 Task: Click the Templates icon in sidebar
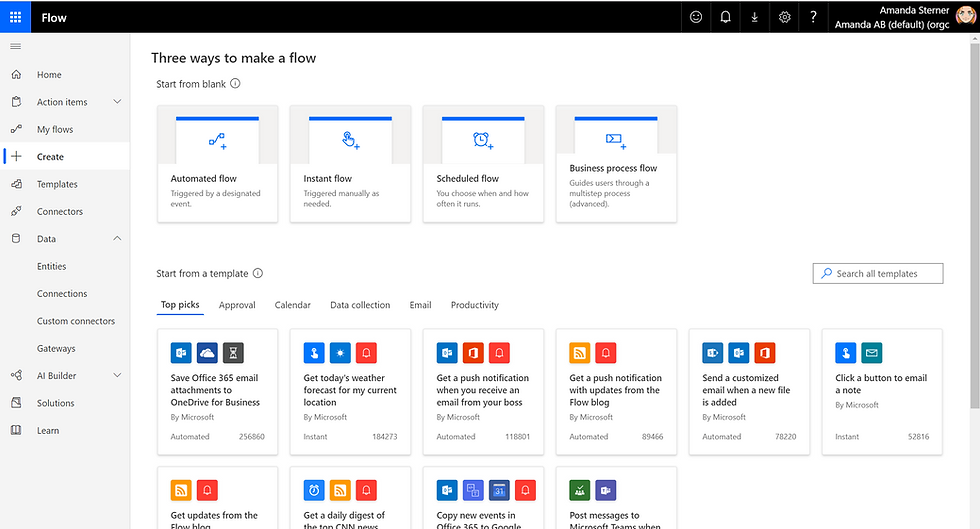coord(16,184)
